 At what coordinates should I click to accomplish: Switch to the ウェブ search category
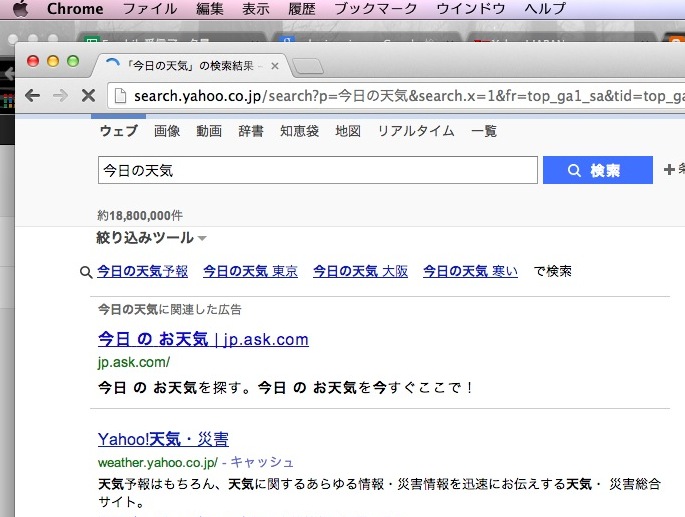[x=119, y=131]
